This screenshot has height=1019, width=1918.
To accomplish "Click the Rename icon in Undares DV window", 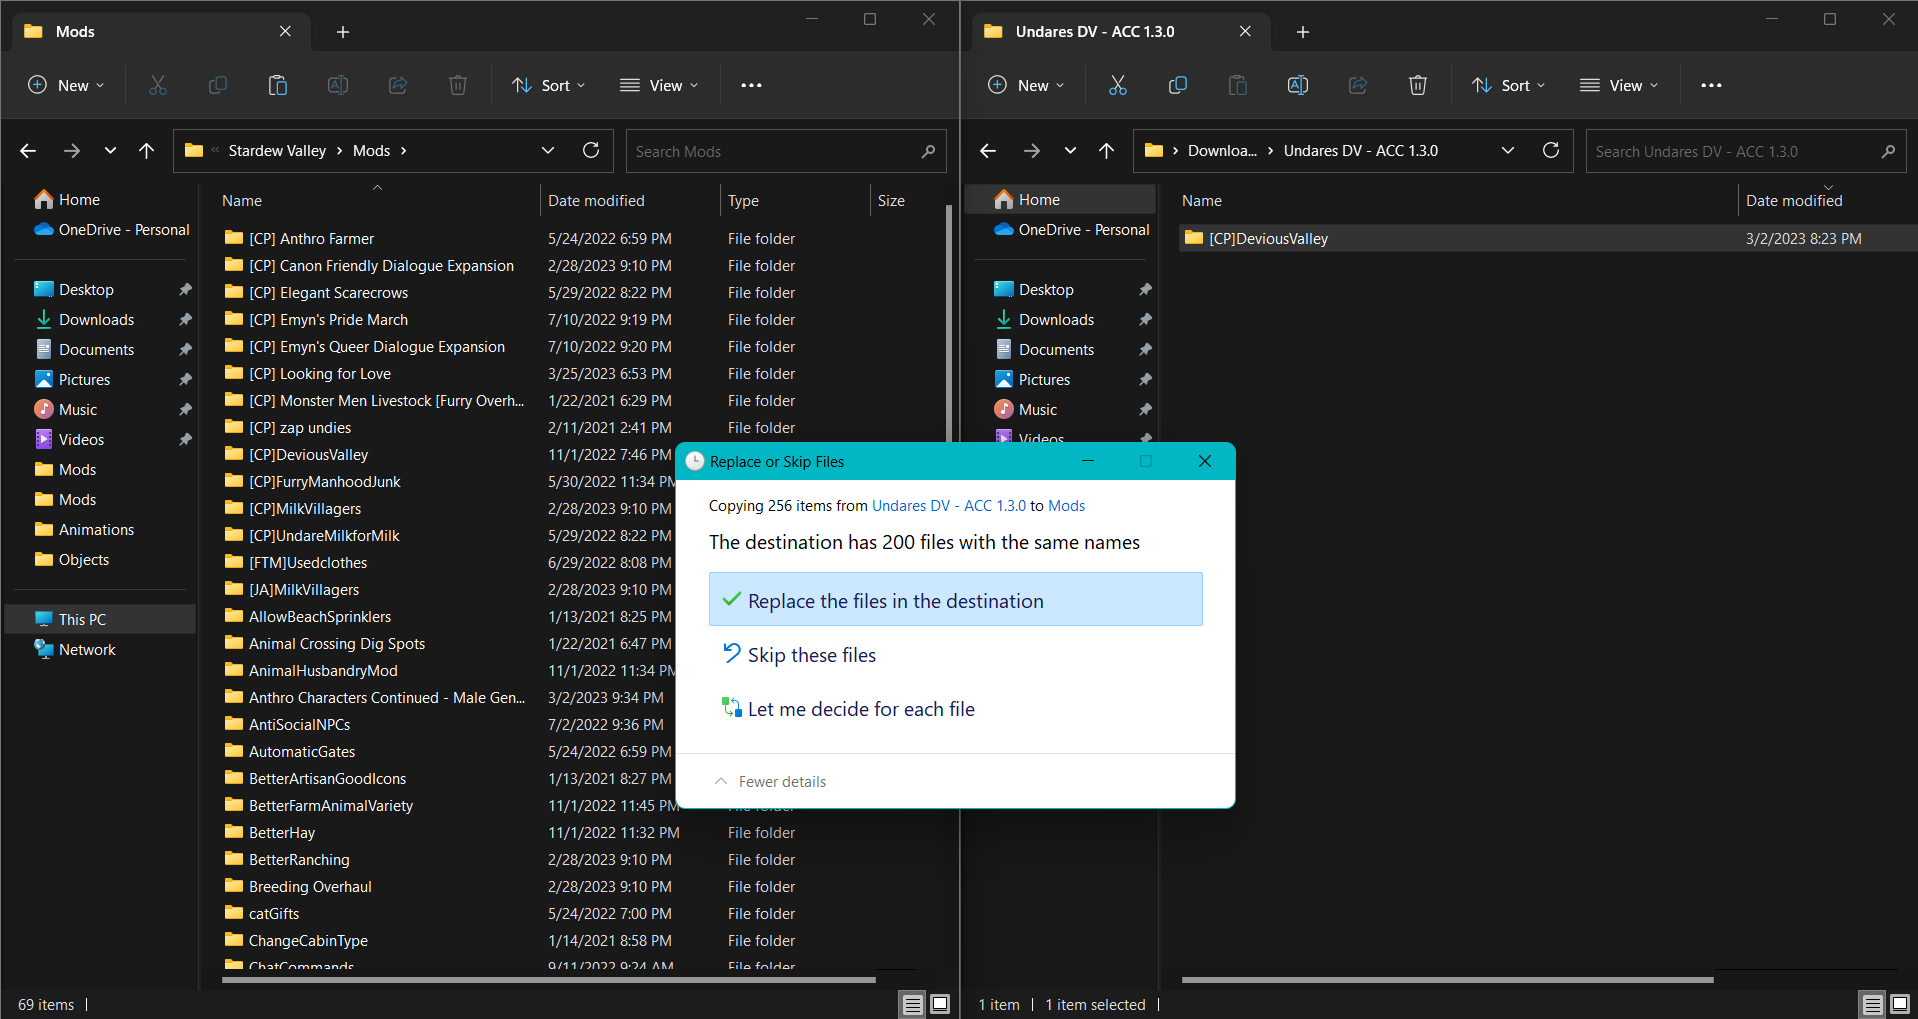I will tap(1298, 86).
